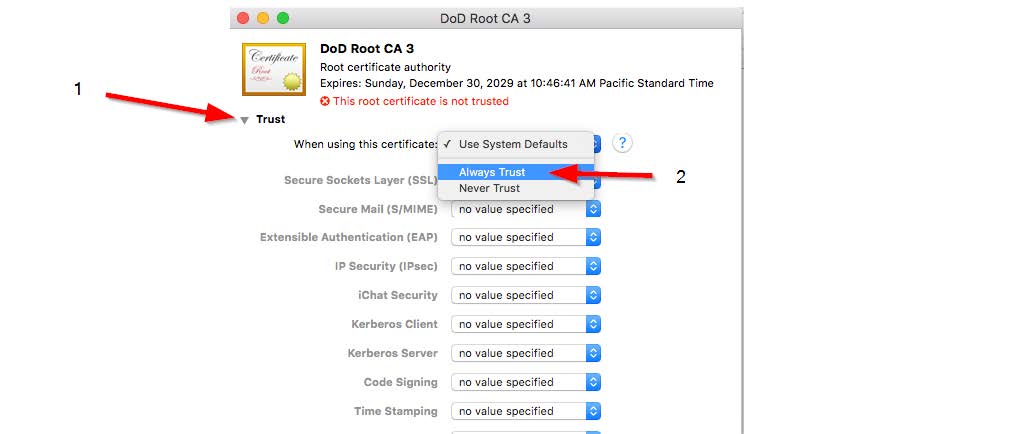Open the IP Security (IPsec) dropdown

[x=526, y=266]
